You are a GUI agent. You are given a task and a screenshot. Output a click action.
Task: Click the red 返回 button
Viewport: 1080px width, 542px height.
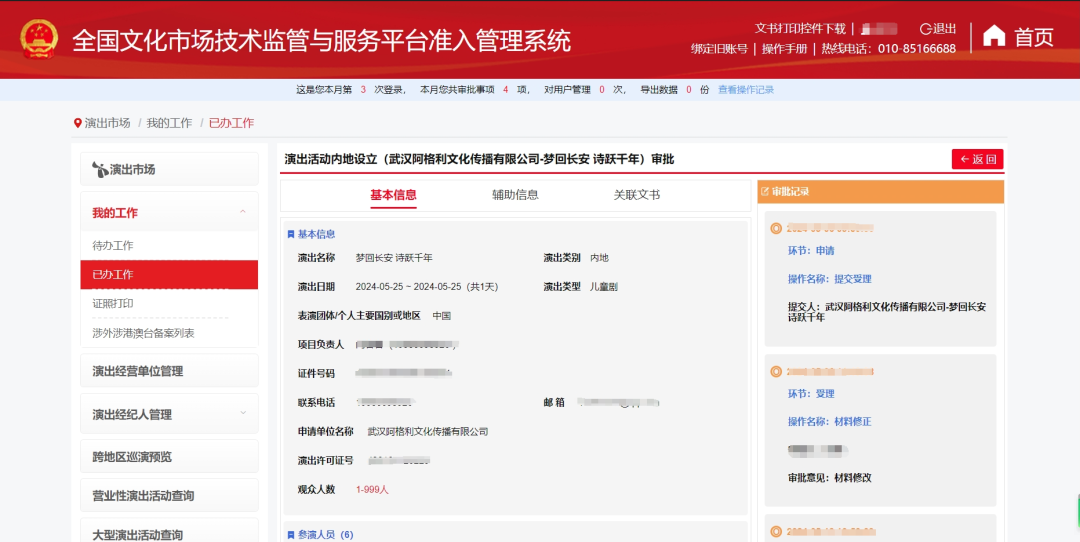[x=977, y=159]
